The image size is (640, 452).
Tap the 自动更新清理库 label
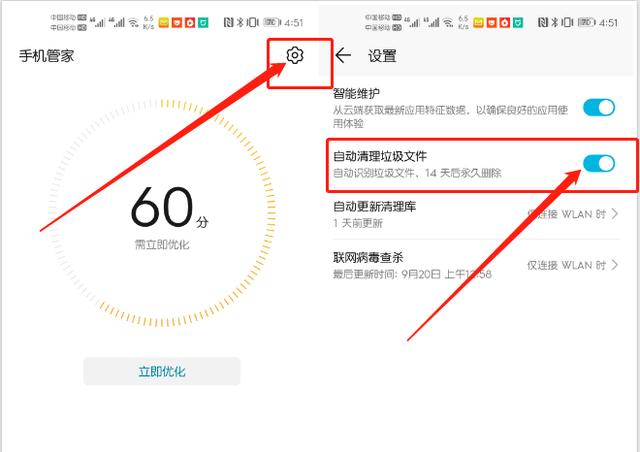tap(374, 207)
